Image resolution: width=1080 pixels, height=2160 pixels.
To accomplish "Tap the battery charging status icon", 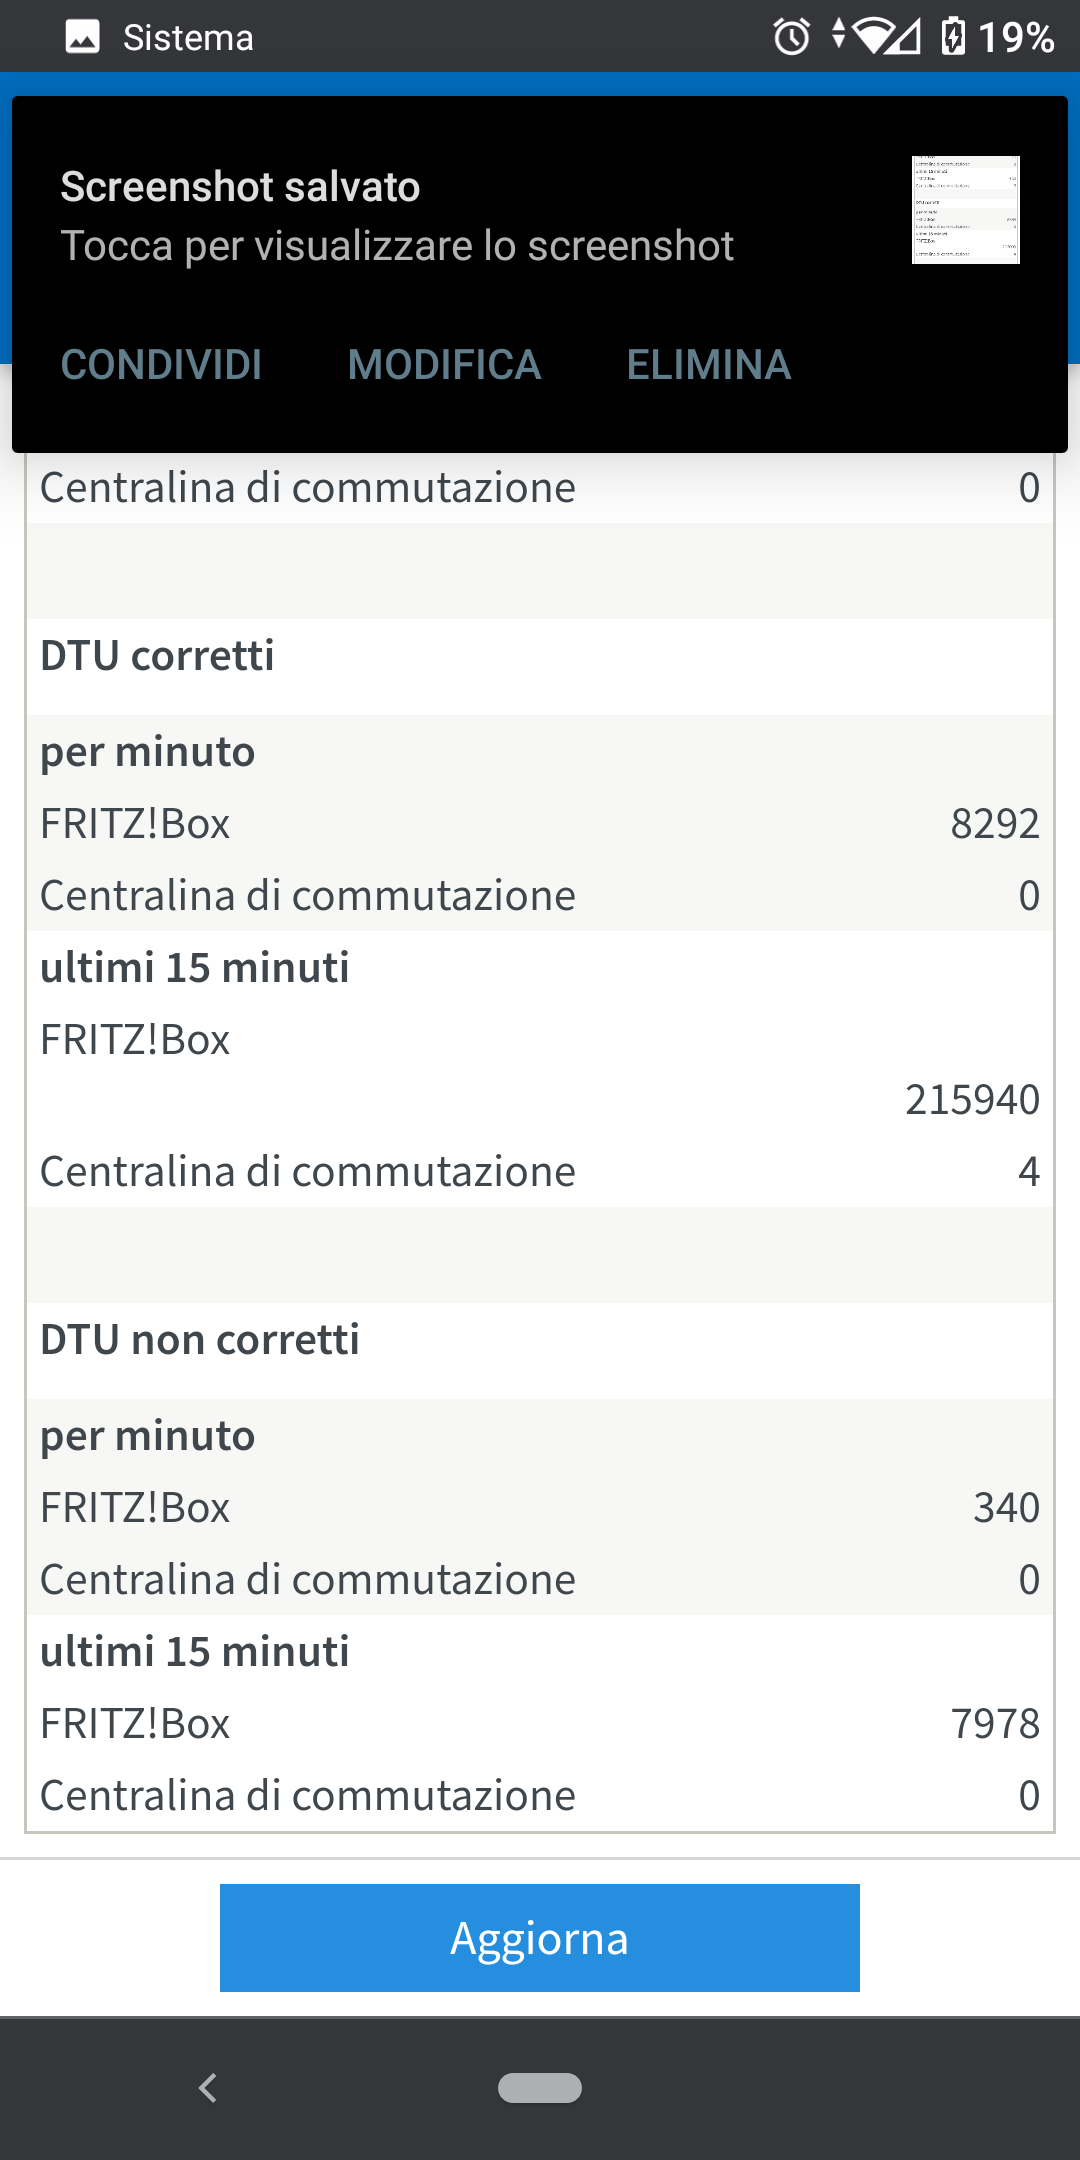I will coord(953,38).
